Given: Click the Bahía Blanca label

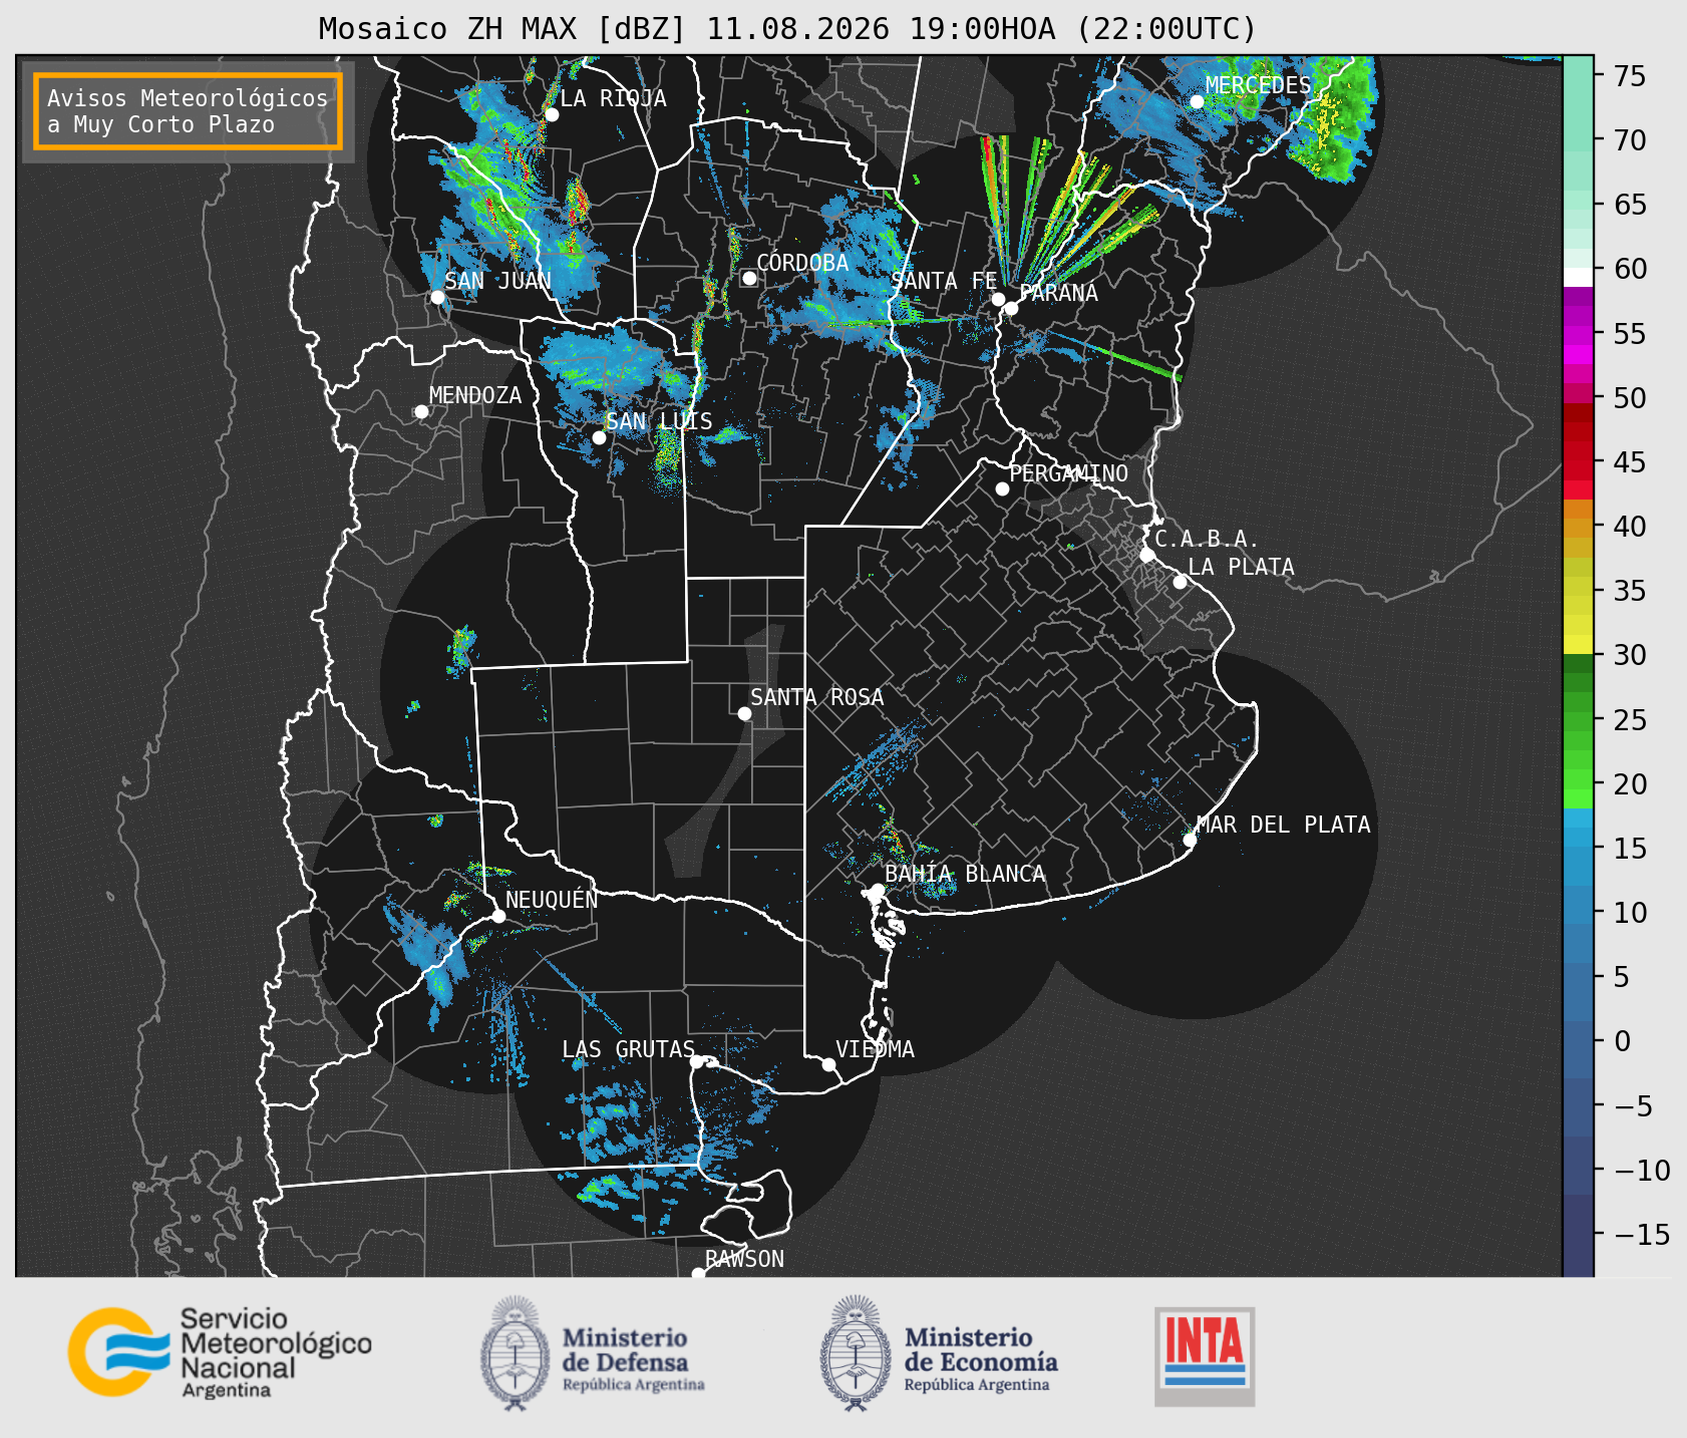Looking at the screenshot, I should pos(965,874).
